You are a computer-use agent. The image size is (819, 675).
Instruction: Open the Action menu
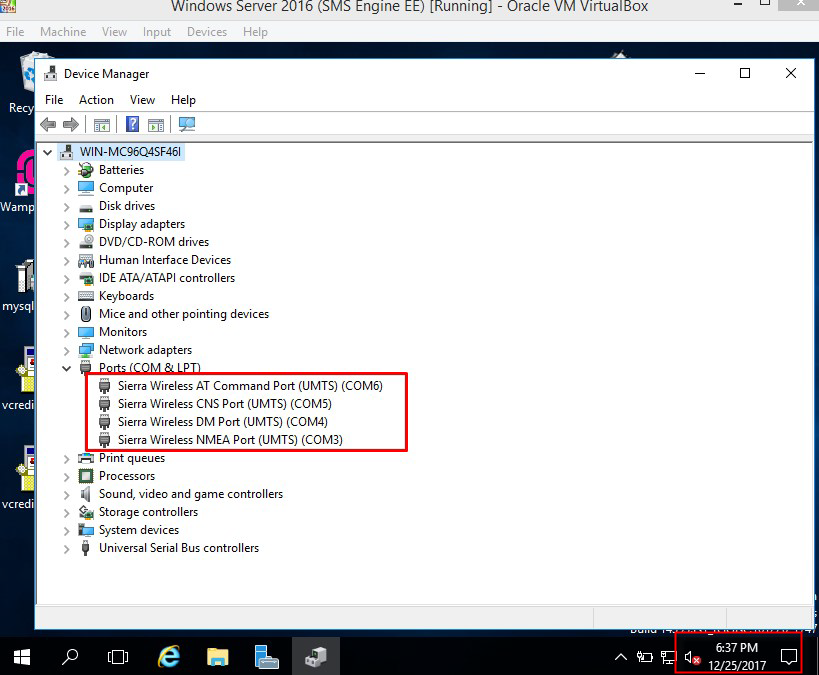96,100
